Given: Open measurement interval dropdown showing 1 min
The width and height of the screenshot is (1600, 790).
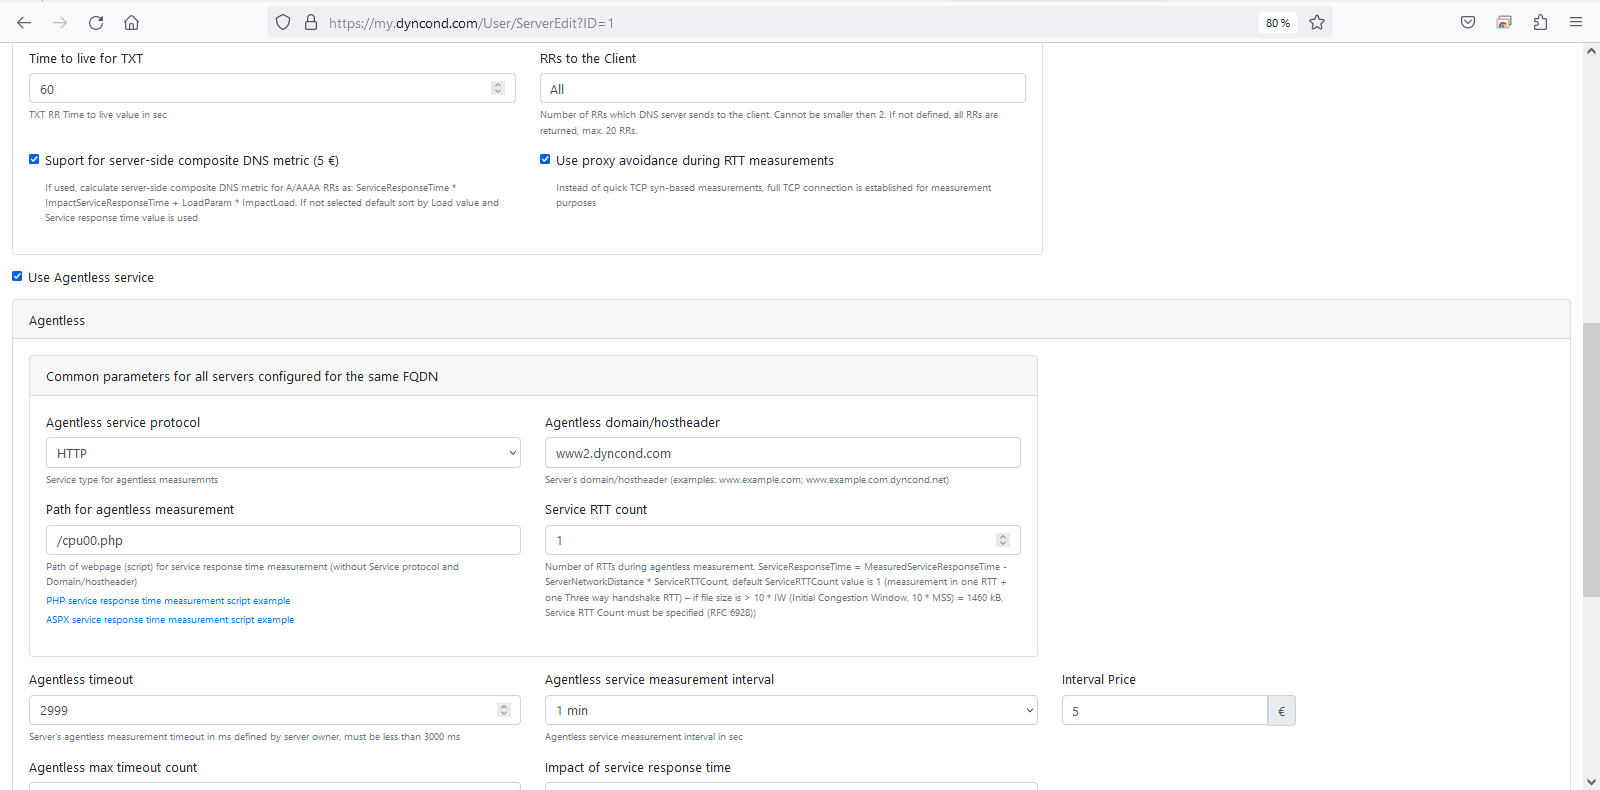Looking at the screenshot, I should [791, 710].
